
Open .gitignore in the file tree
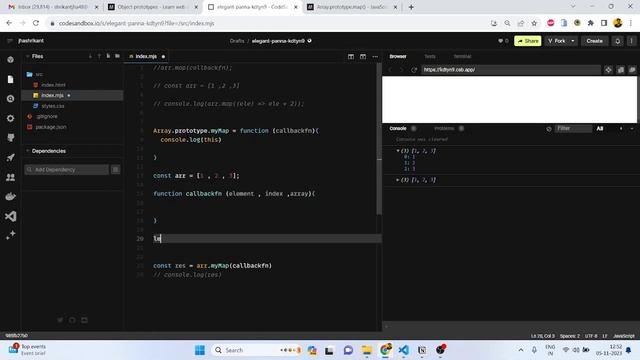47,116
